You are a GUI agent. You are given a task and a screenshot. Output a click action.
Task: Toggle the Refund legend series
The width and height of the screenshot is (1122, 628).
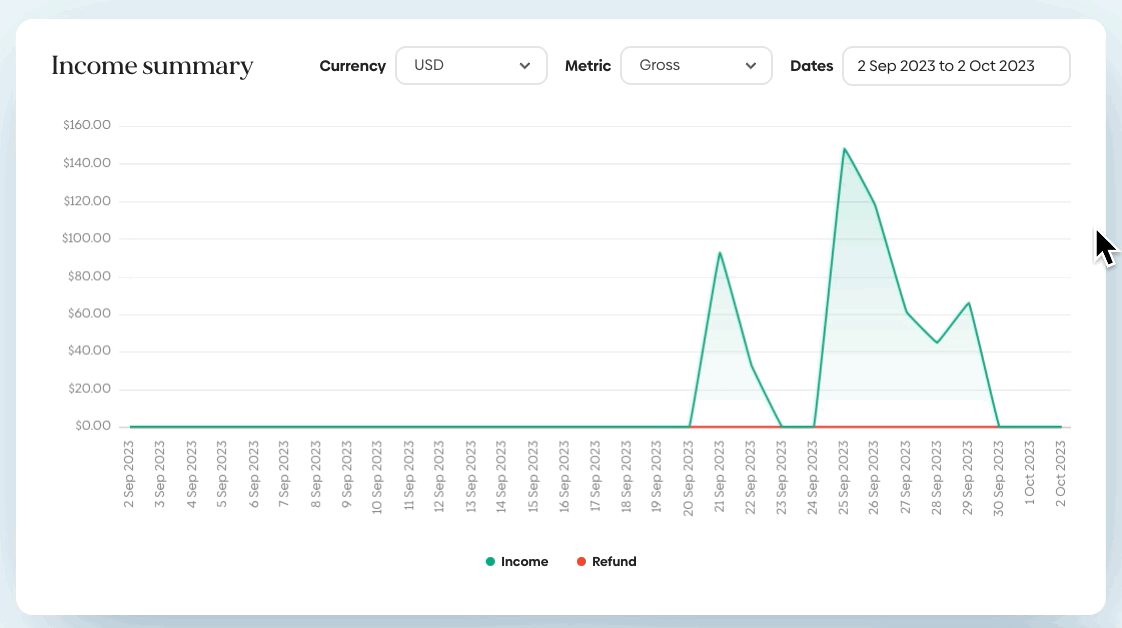coord(606,561)
